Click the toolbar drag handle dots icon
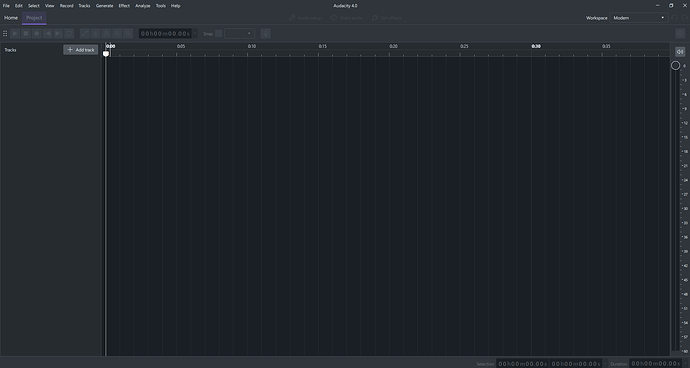Screen dimensions: 690x368 point(5,33)
